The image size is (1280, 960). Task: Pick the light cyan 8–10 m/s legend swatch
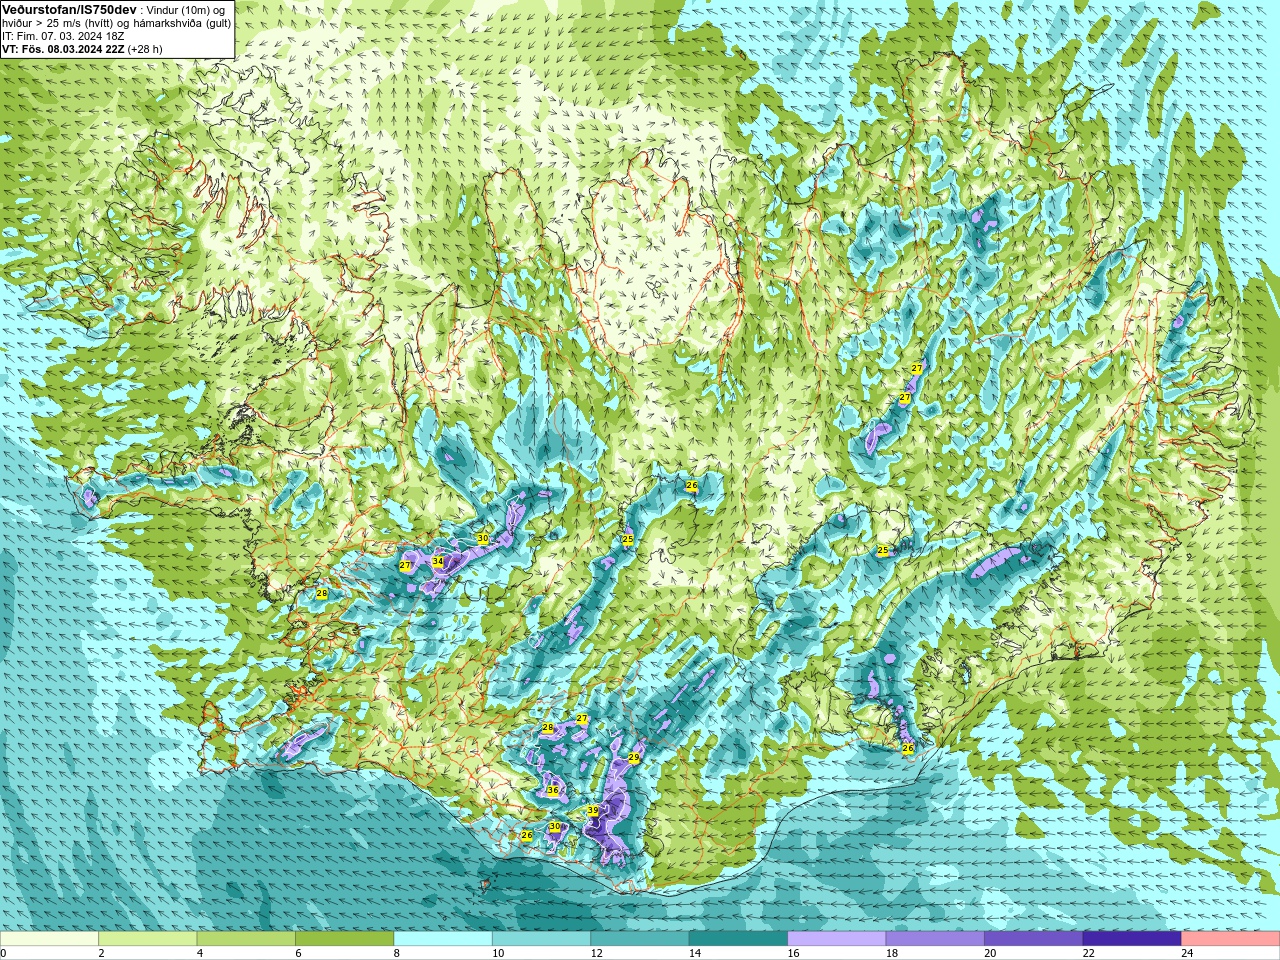tap(443, 938)
